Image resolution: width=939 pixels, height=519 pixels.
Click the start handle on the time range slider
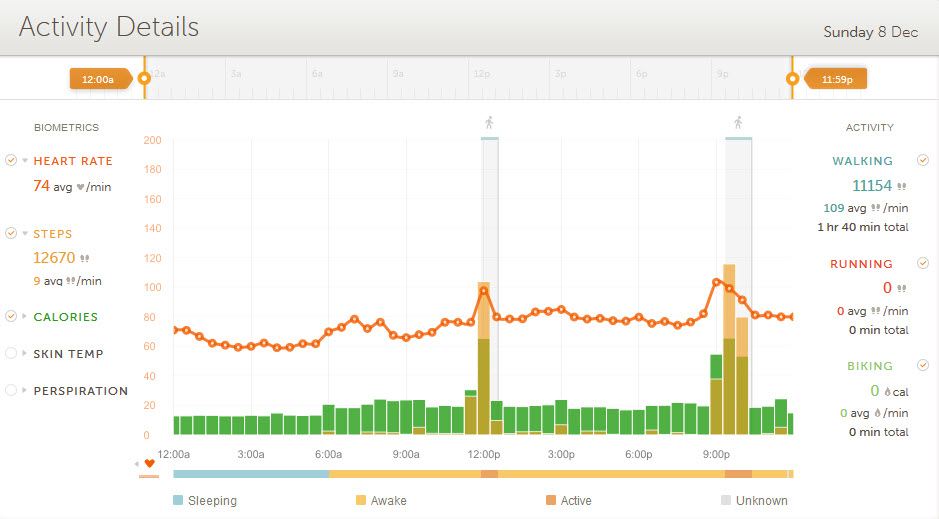[x=144, y=78]
